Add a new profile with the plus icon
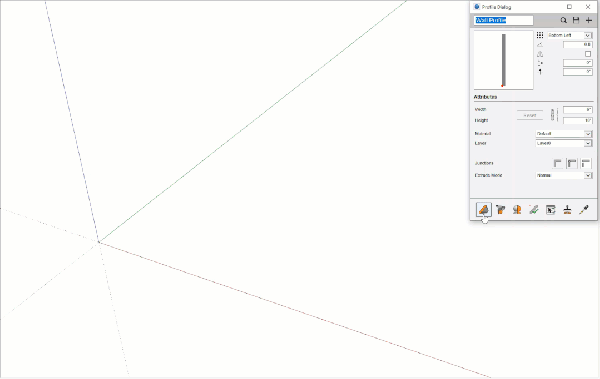This screenshot has width=600, height=379. [589, 20]
